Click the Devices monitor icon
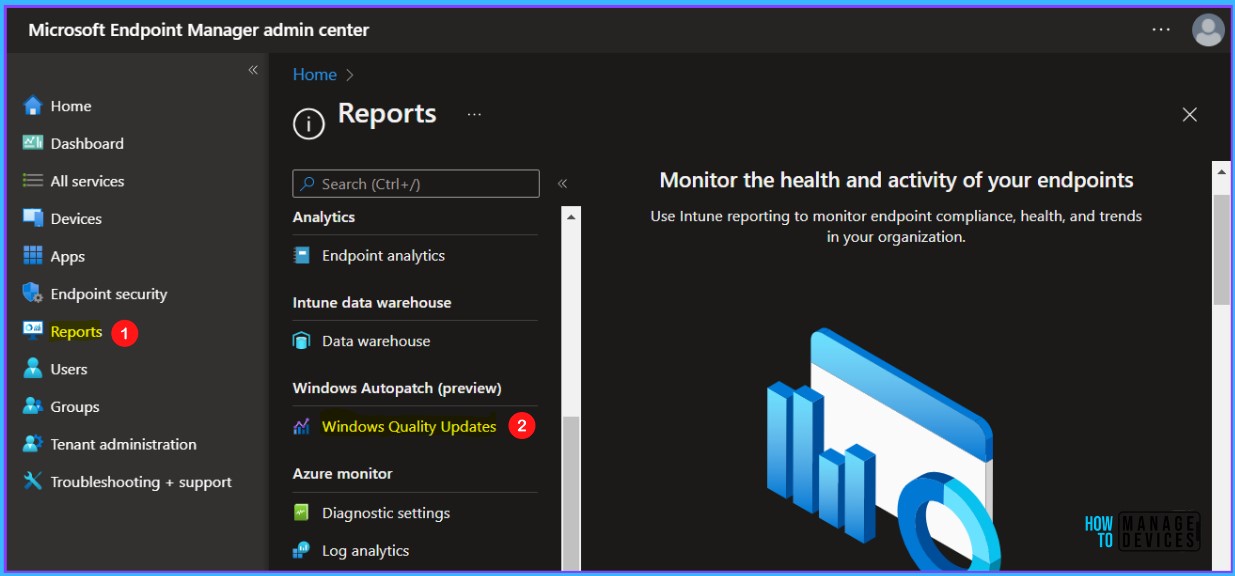 (x=32, y=218)
